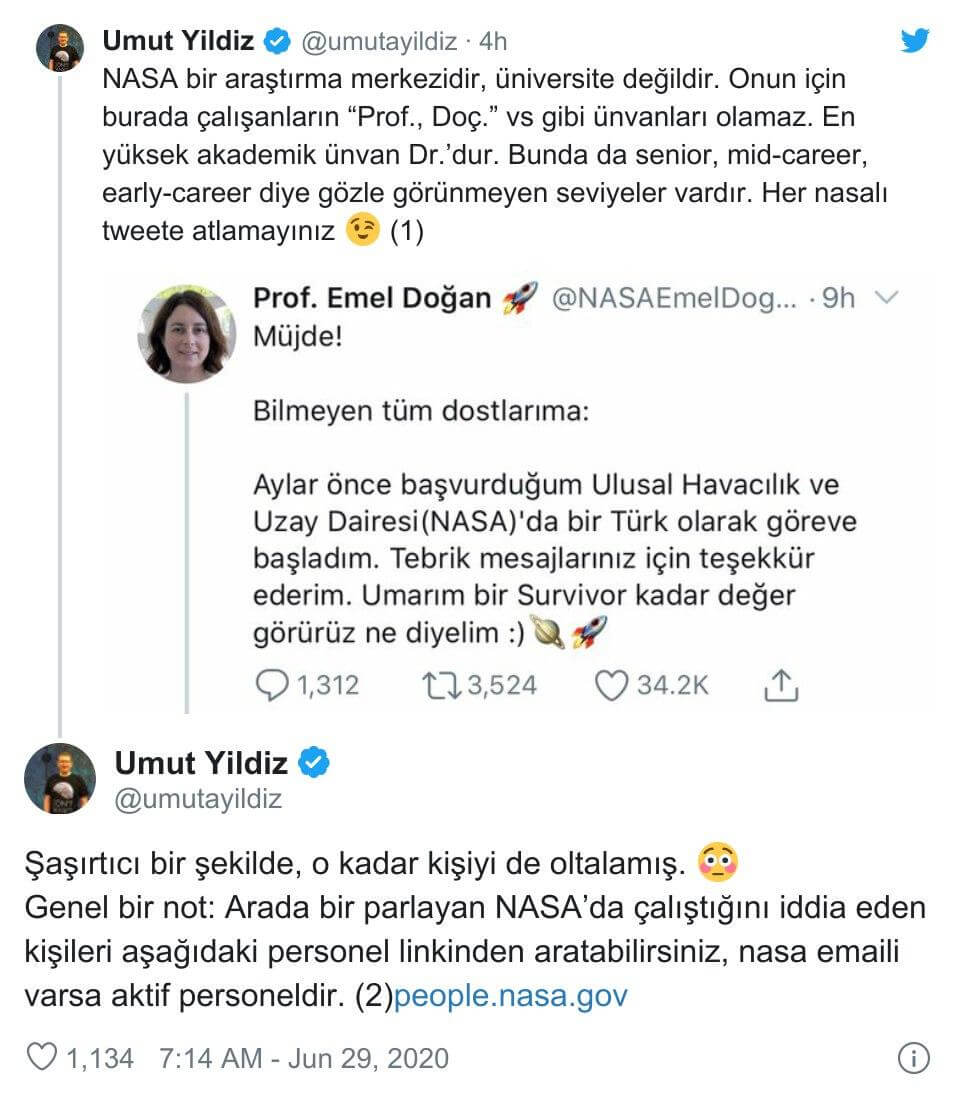Like the main tweet with 1,134 likes
The width and height of the screenshot is (956, 1098).
coord(41,1057)
